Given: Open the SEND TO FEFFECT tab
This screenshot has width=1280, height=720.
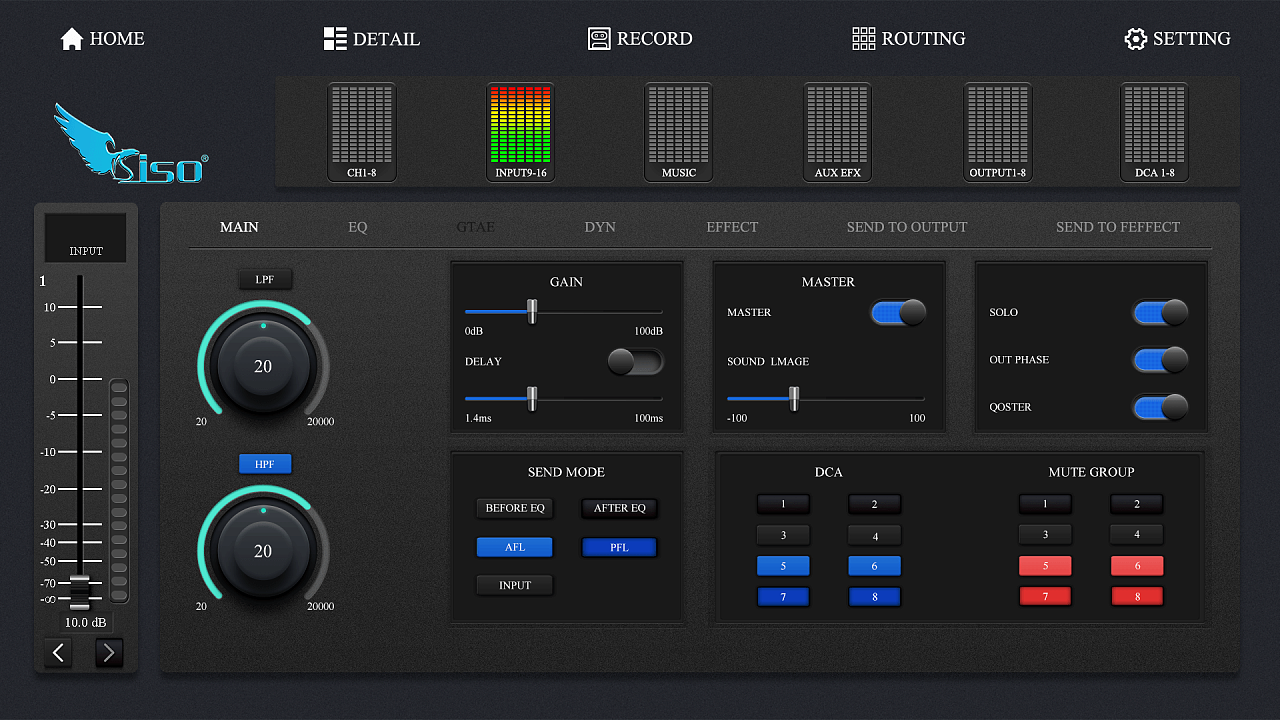Looking at the screenshot, I should click(1118, 227).
